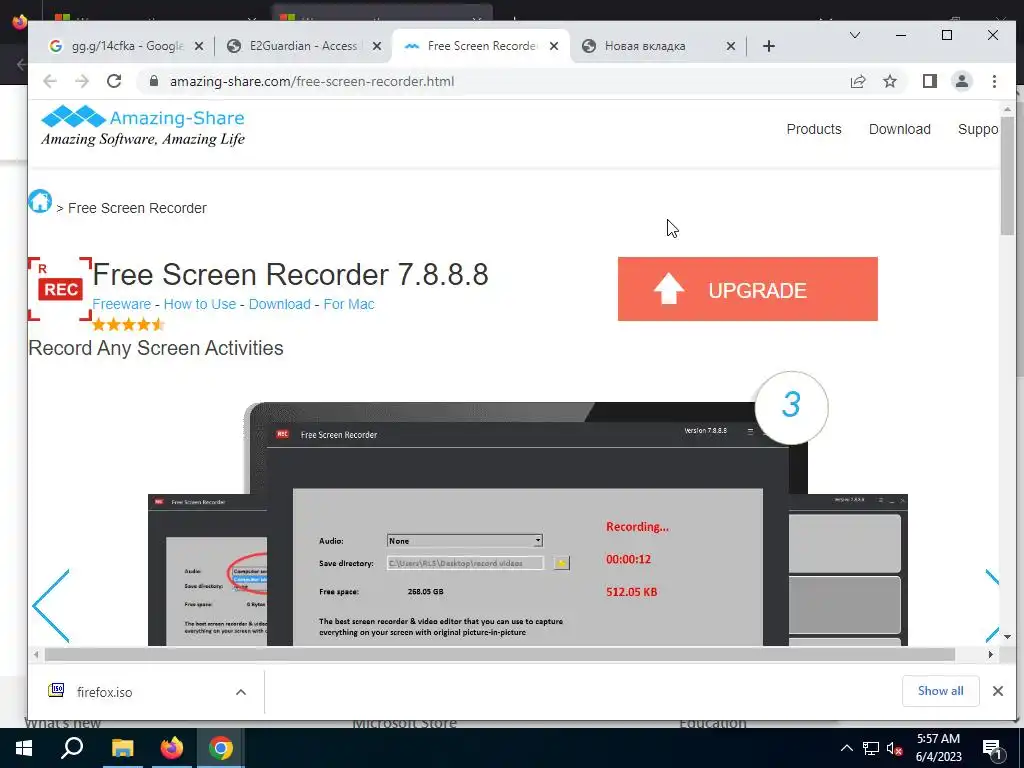The width and height of the screenshot is (1024, 768).
Task: Close the downloads bar
Action: (997, 691)
